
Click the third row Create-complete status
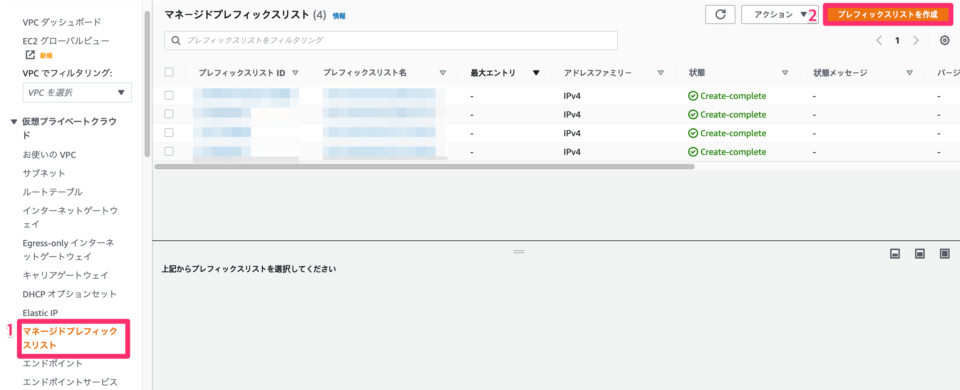click(x=727, y=133)
